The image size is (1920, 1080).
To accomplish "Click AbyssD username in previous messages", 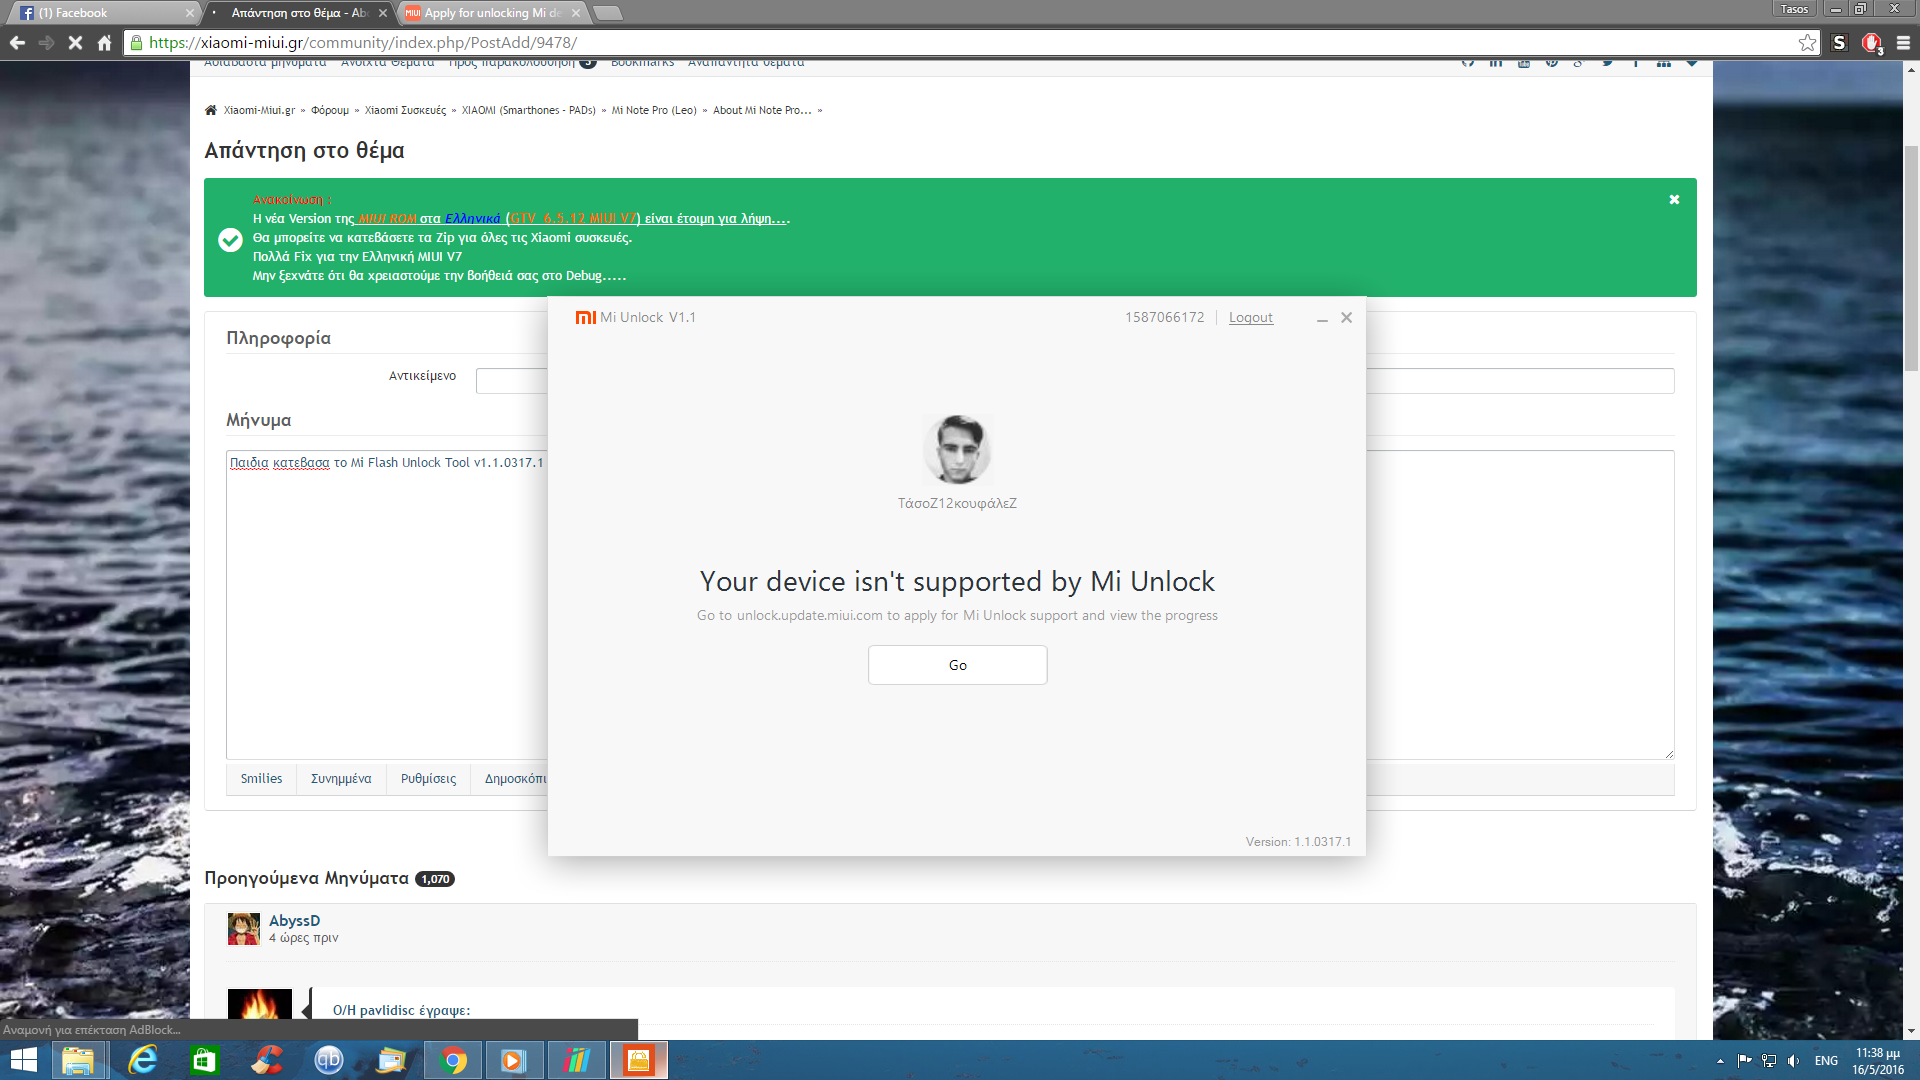I will (x=294, y=921).
